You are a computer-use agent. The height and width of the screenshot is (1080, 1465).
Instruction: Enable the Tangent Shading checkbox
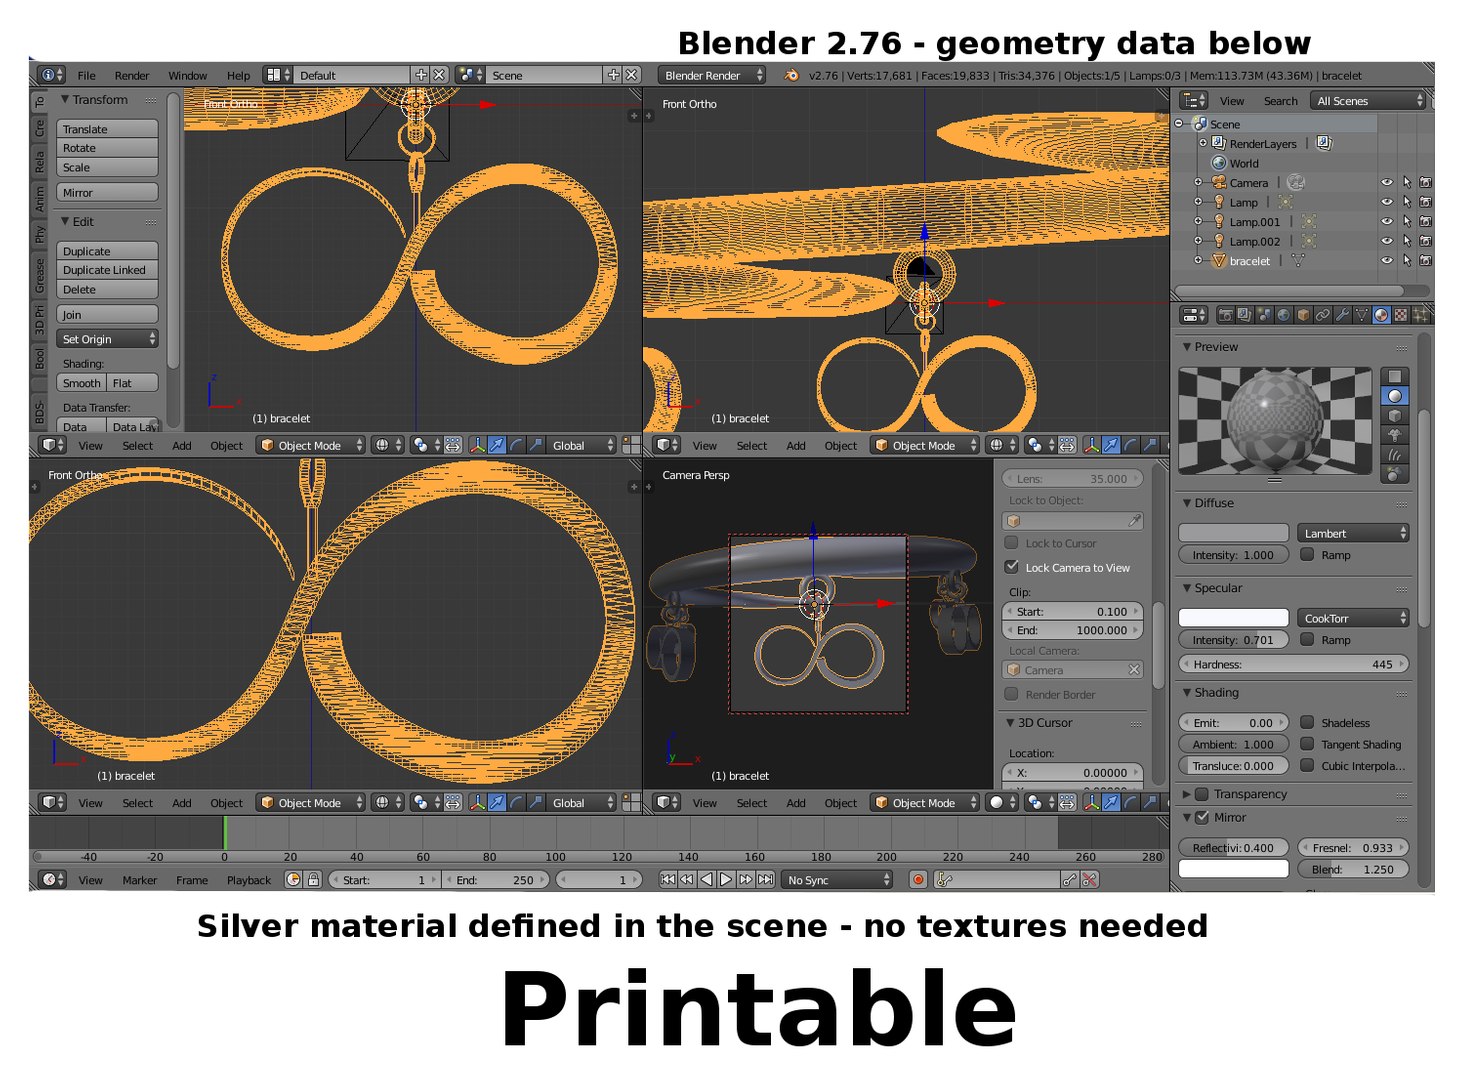[x=1307, y=744]
